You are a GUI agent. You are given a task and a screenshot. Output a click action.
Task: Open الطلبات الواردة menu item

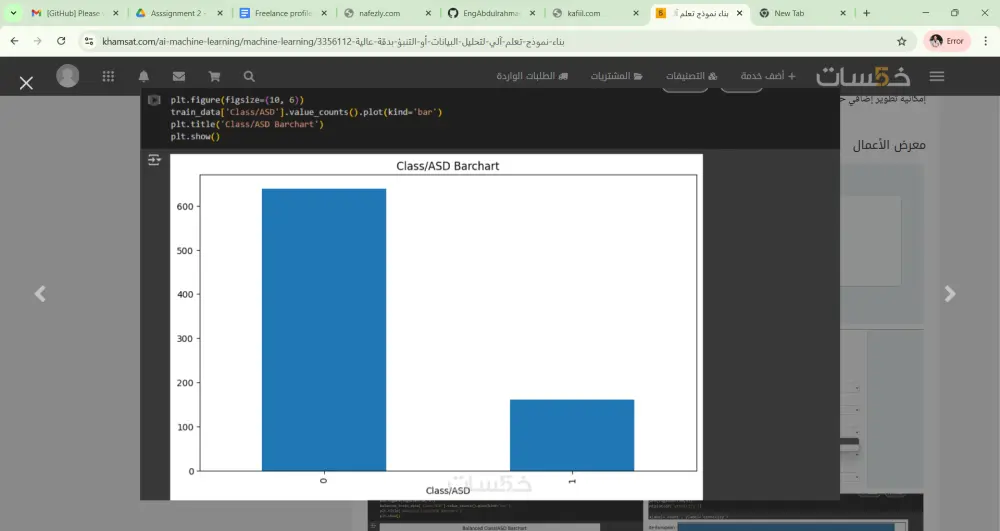point(532,76)
